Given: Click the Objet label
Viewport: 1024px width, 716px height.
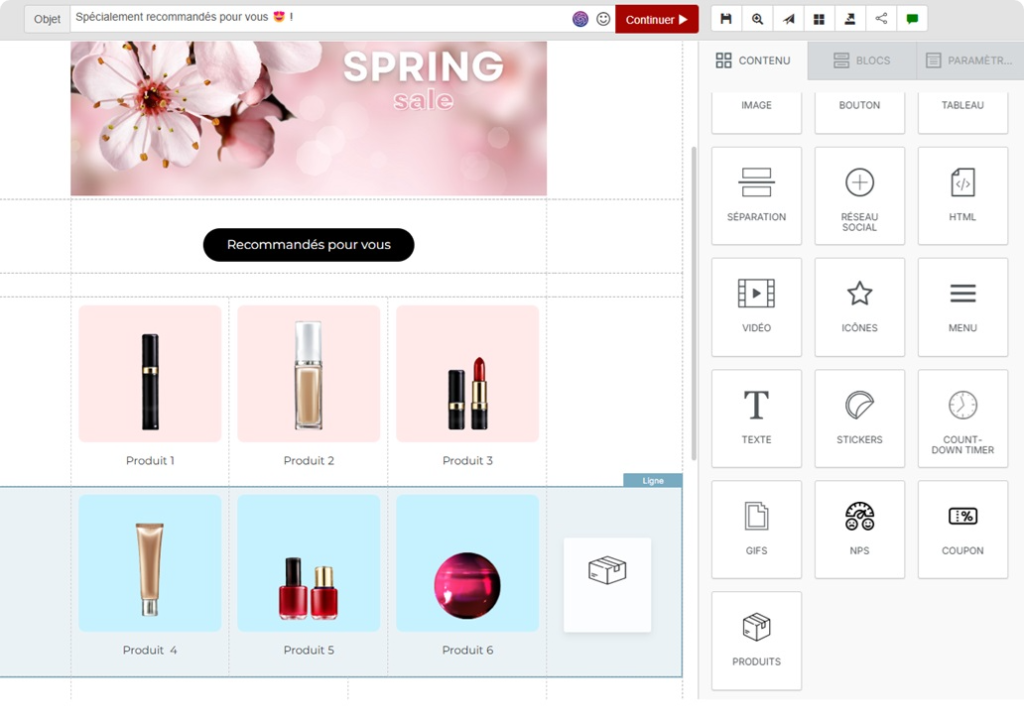Looking at the screenshot, I should coord(47,19).
